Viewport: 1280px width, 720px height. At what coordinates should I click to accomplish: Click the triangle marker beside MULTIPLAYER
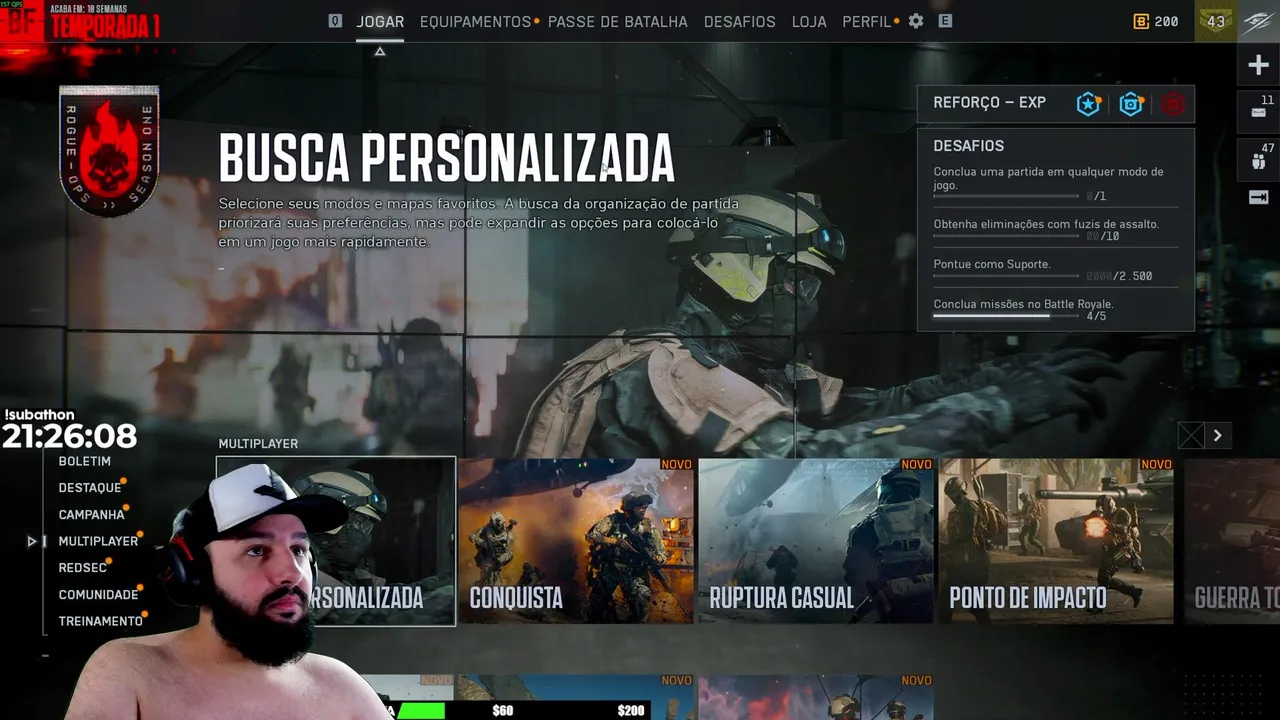click(x=32, y=541)
